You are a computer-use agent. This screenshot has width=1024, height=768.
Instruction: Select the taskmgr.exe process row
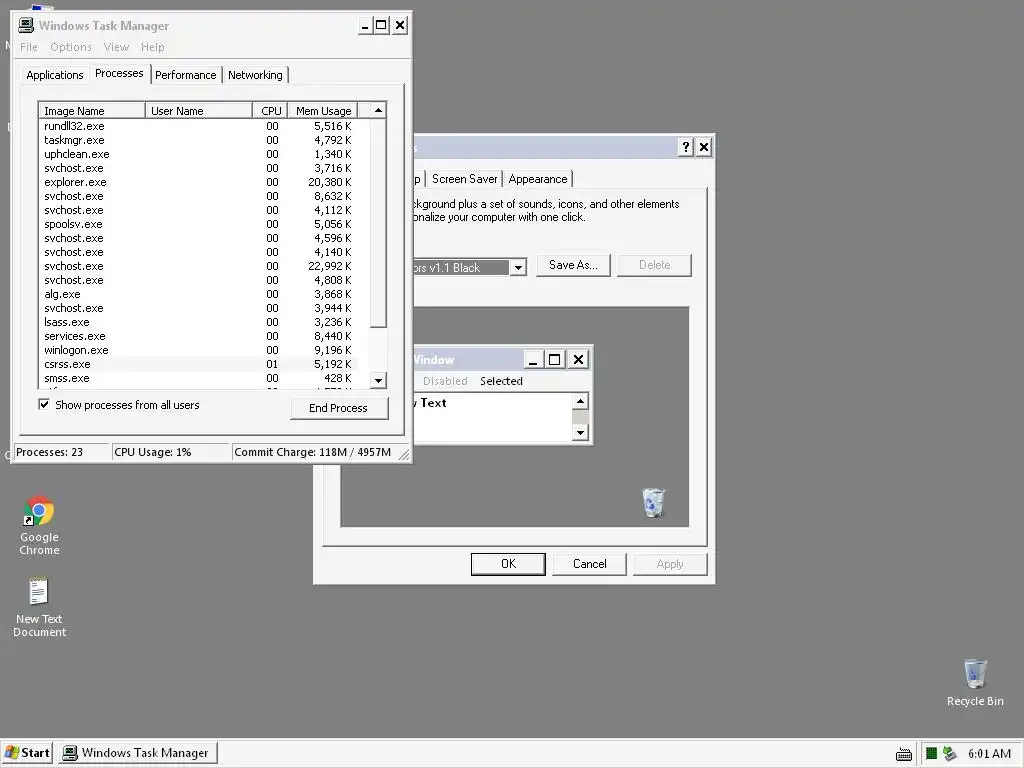tap(199, 140)
